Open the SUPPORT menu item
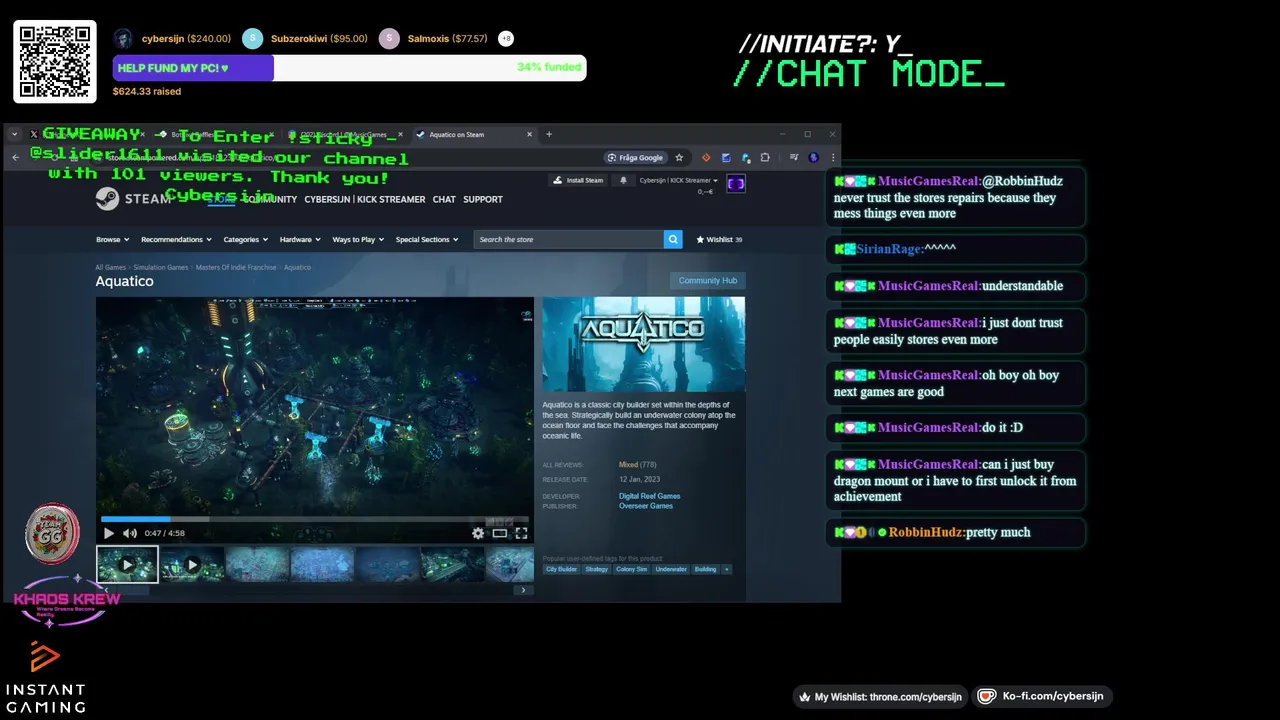 click(483, 199)
